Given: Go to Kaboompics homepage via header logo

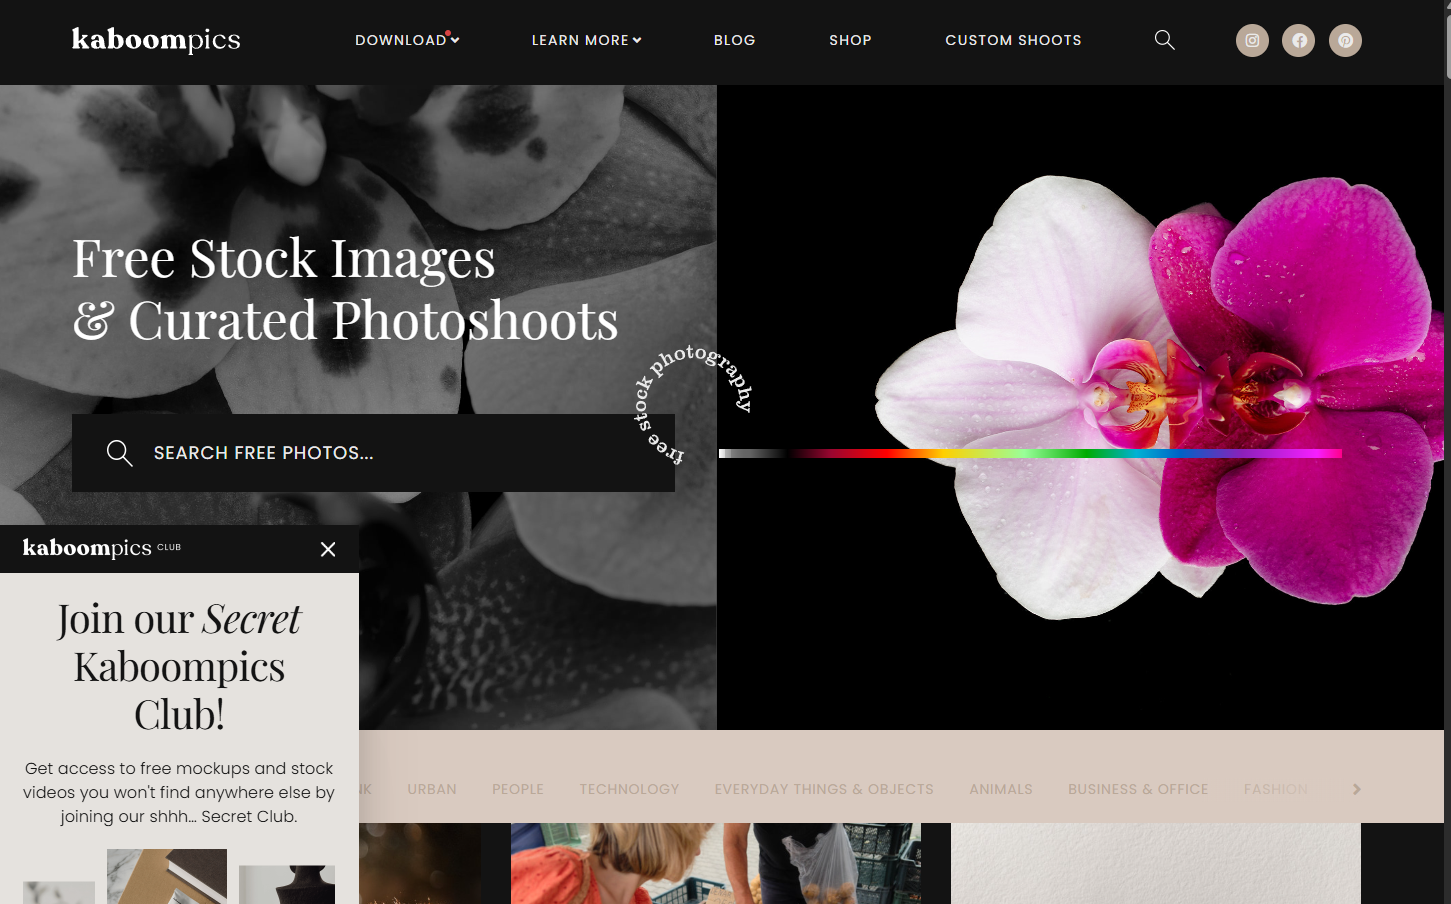Looking at the screenshot, I should click(156, 40).
